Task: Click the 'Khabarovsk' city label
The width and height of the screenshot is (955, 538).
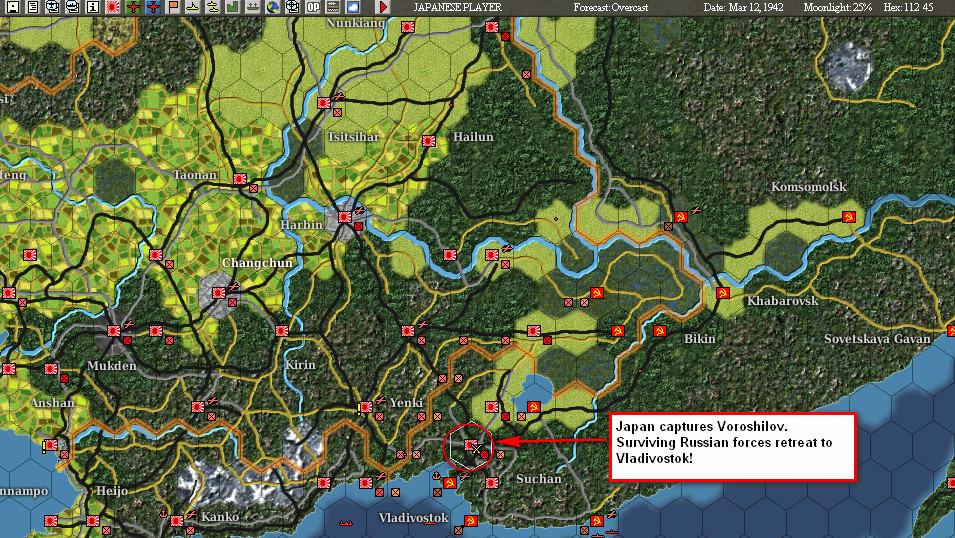Action: coord(783,301)
